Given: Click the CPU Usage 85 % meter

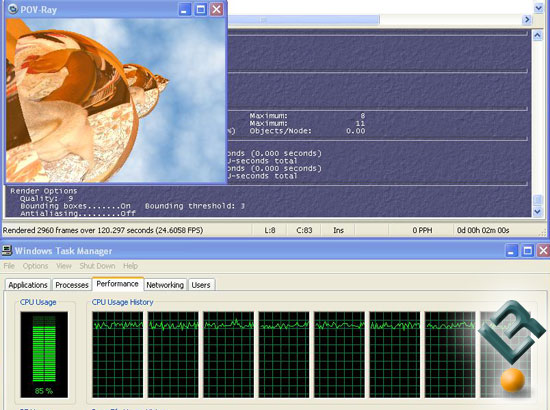Looking at the screenshot, I should pos(44,354).
